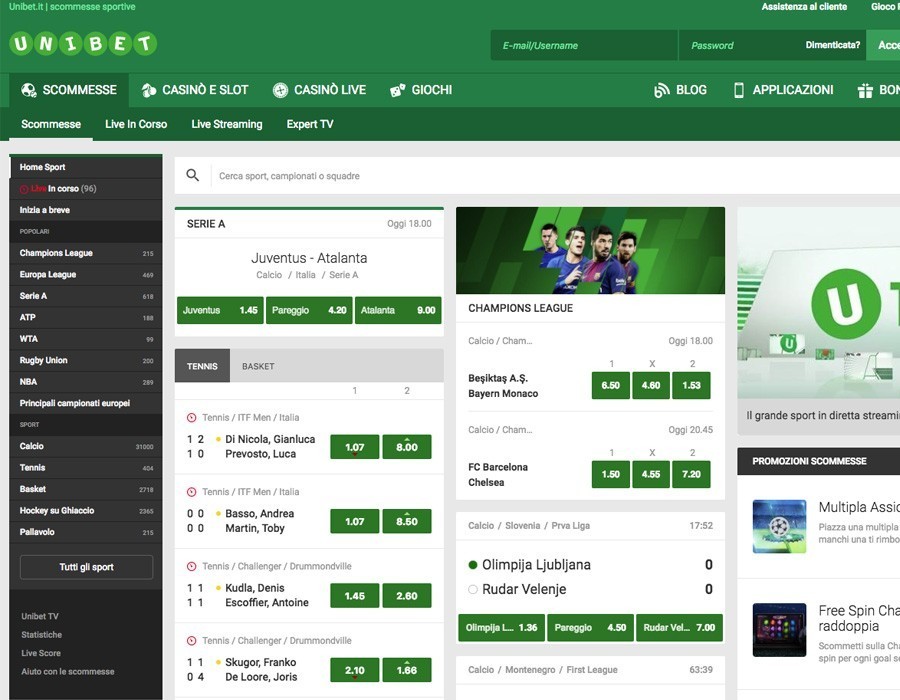This screenshot has width=900, height=700.
Task: Select the TENNIS tab
Action: (202, 366)
